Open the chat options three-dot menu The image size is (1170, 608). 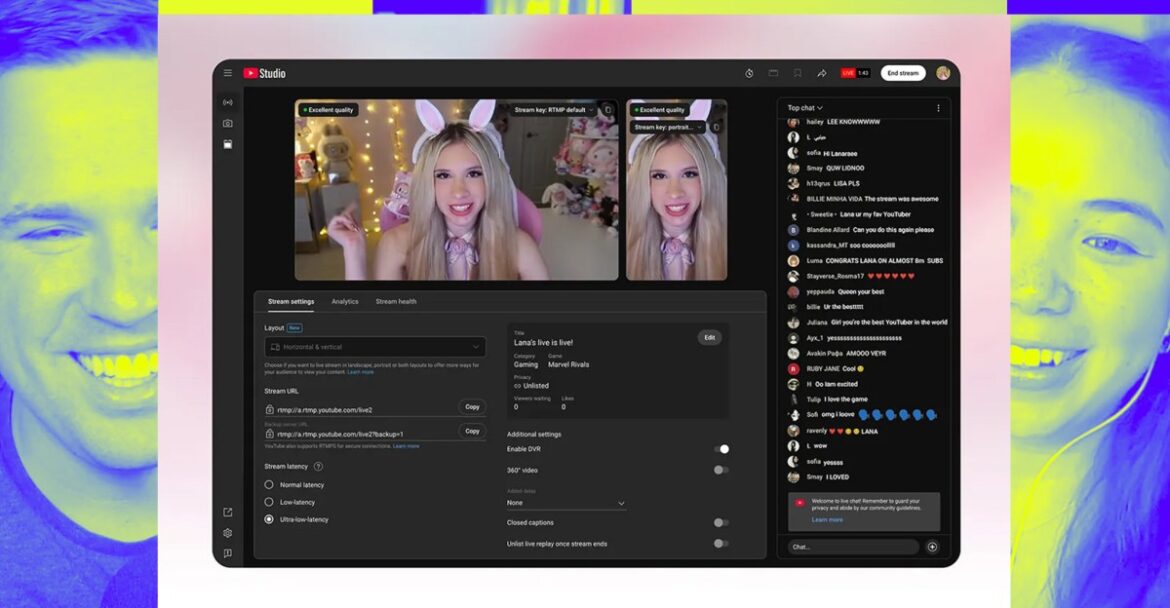click(x=937, y=107)
